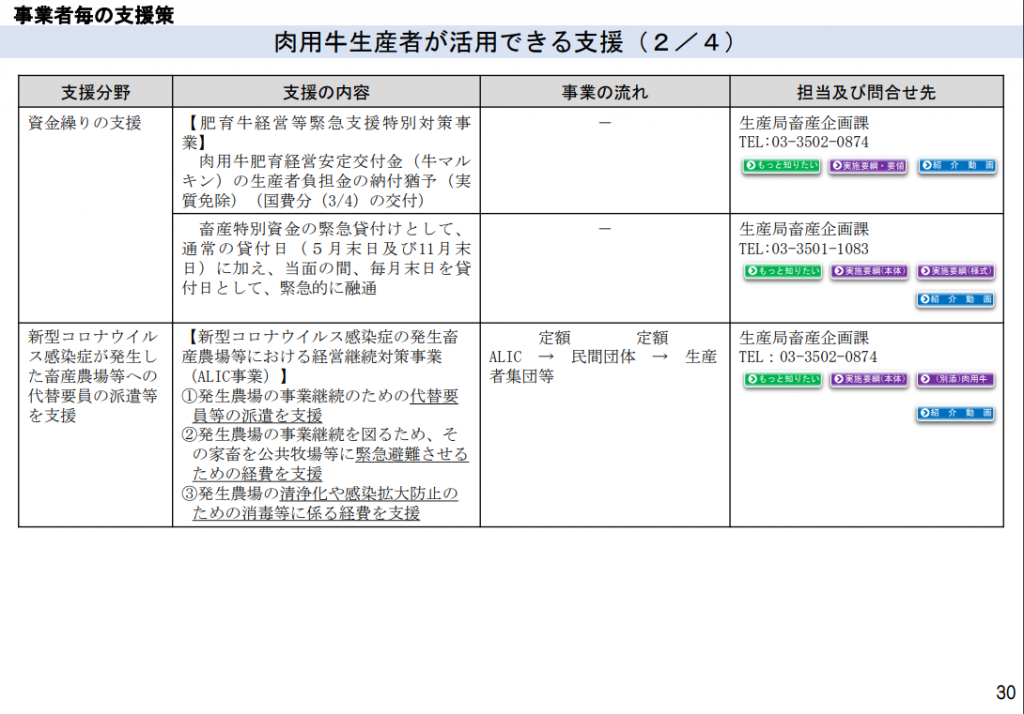The width and height of the screenshot is (1024, 714).
Task: Click the bottom 紹介動画 badge for ALIC事業
Action: pos(955,412)
